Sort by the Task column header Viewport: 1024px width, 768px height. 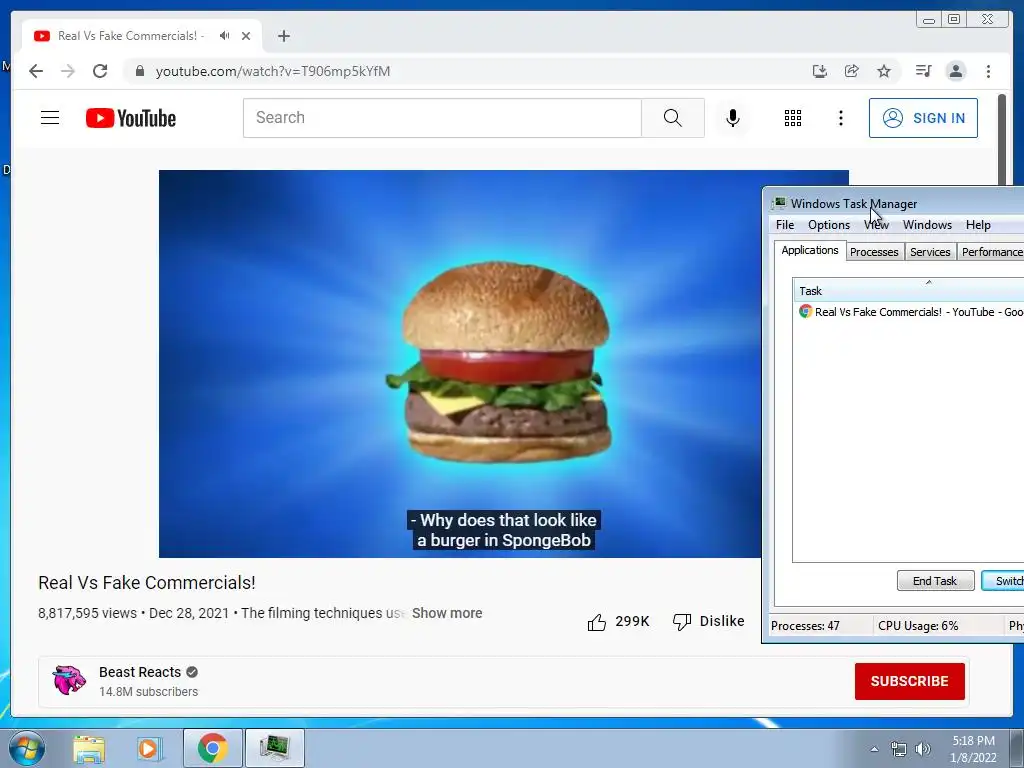[x=908, y=291]
